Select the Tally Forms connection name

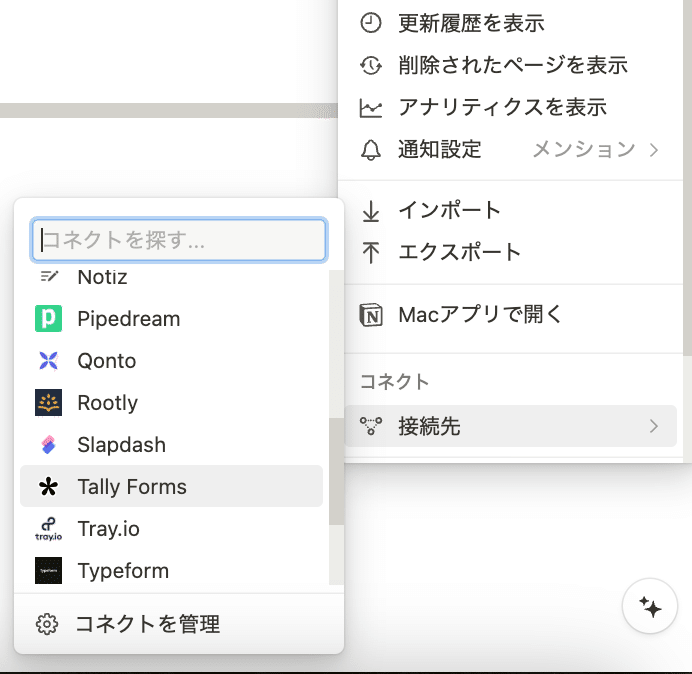click(132, 487)
